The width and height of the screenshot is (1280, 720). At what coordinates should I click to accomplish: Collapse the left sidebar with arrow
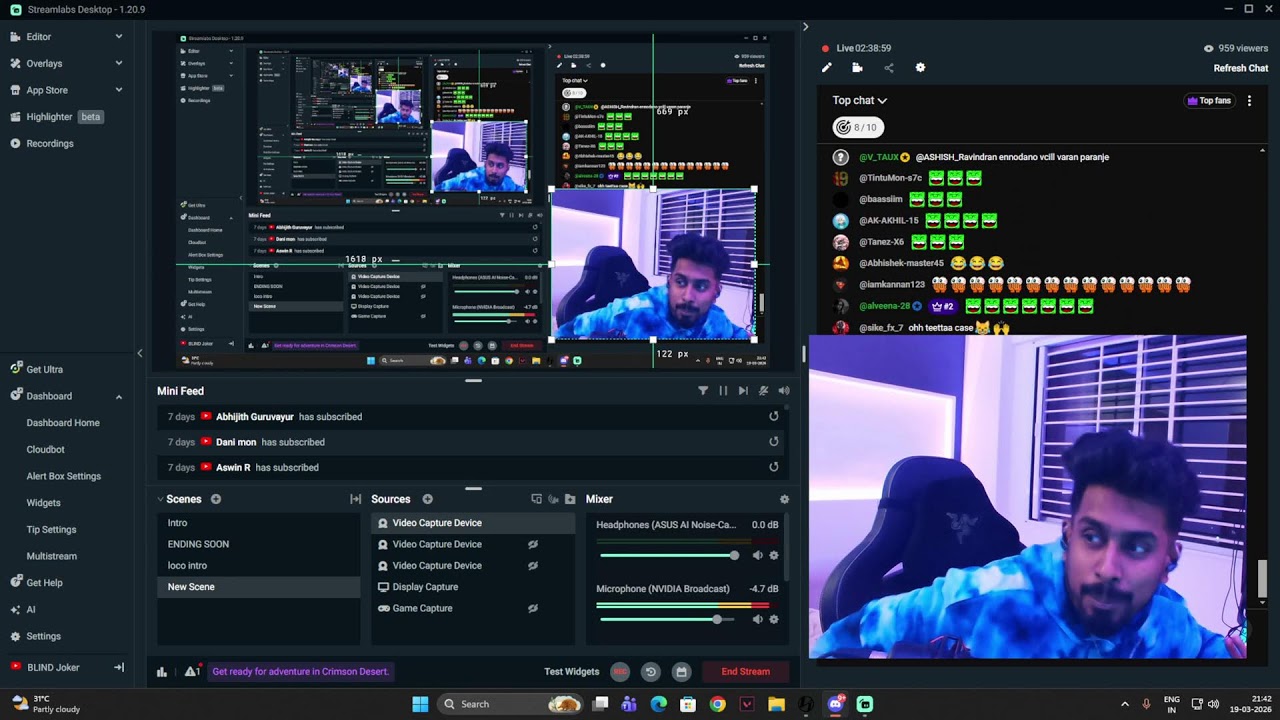139,353
